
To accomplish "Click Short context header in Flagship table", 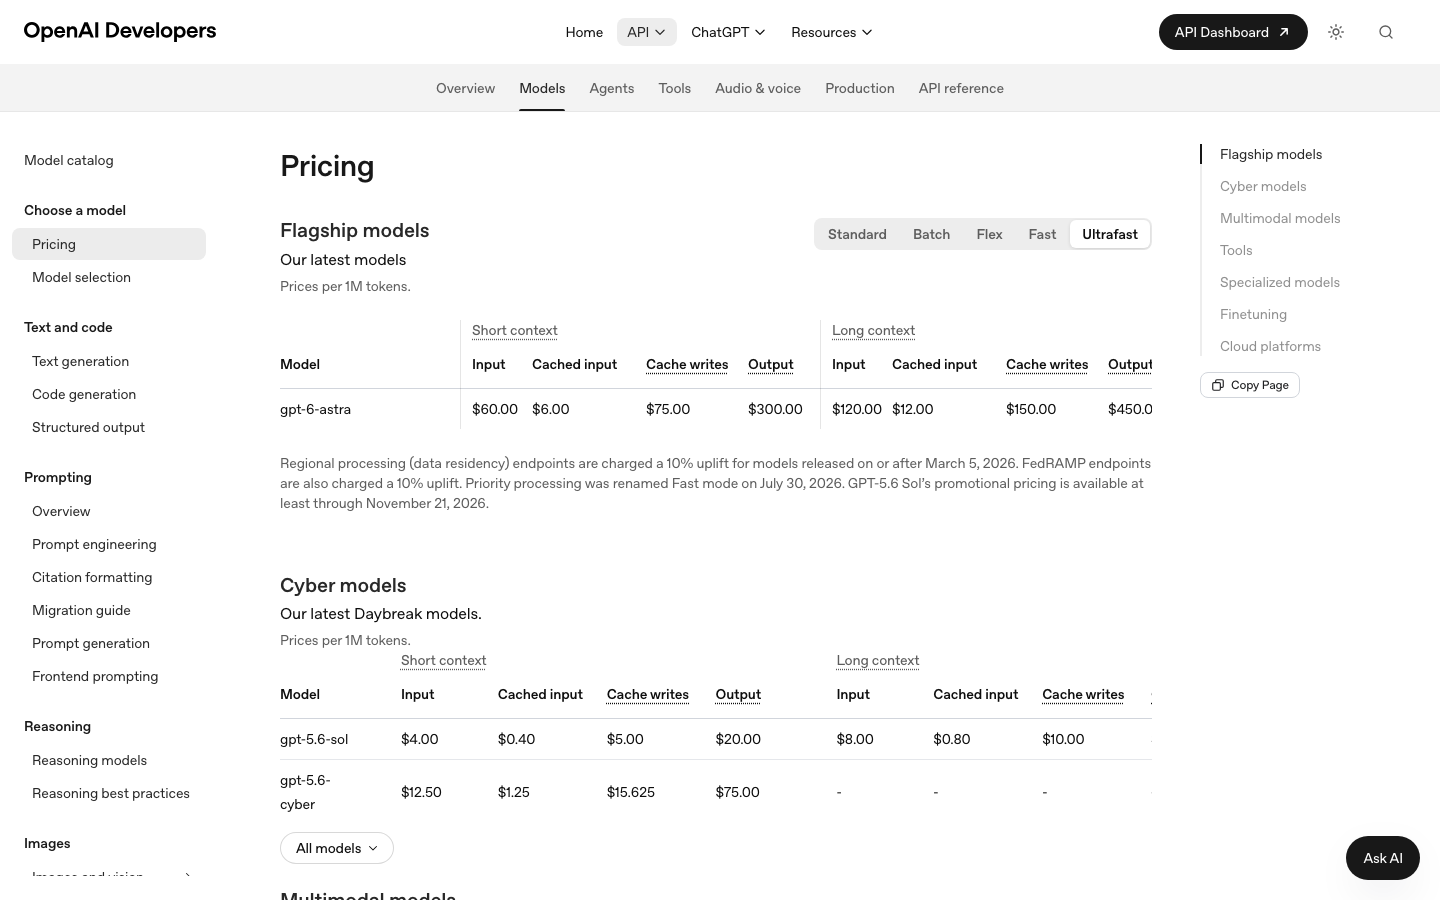I will (515, 330).
